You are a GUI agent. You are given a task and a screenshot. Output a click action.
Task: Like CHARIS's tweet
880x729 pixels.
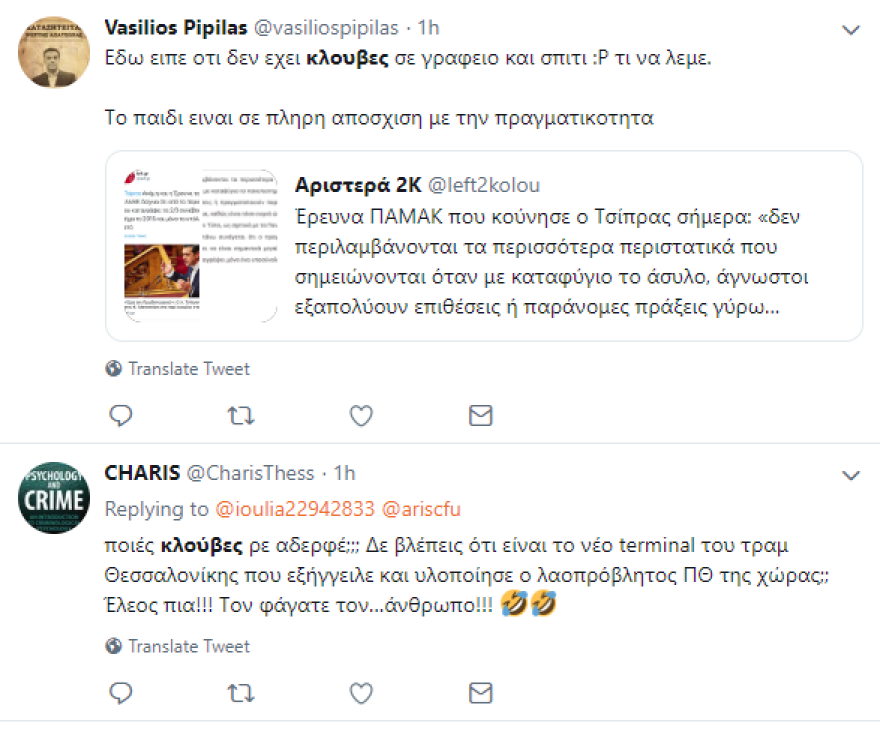click(x=360, y=692)
